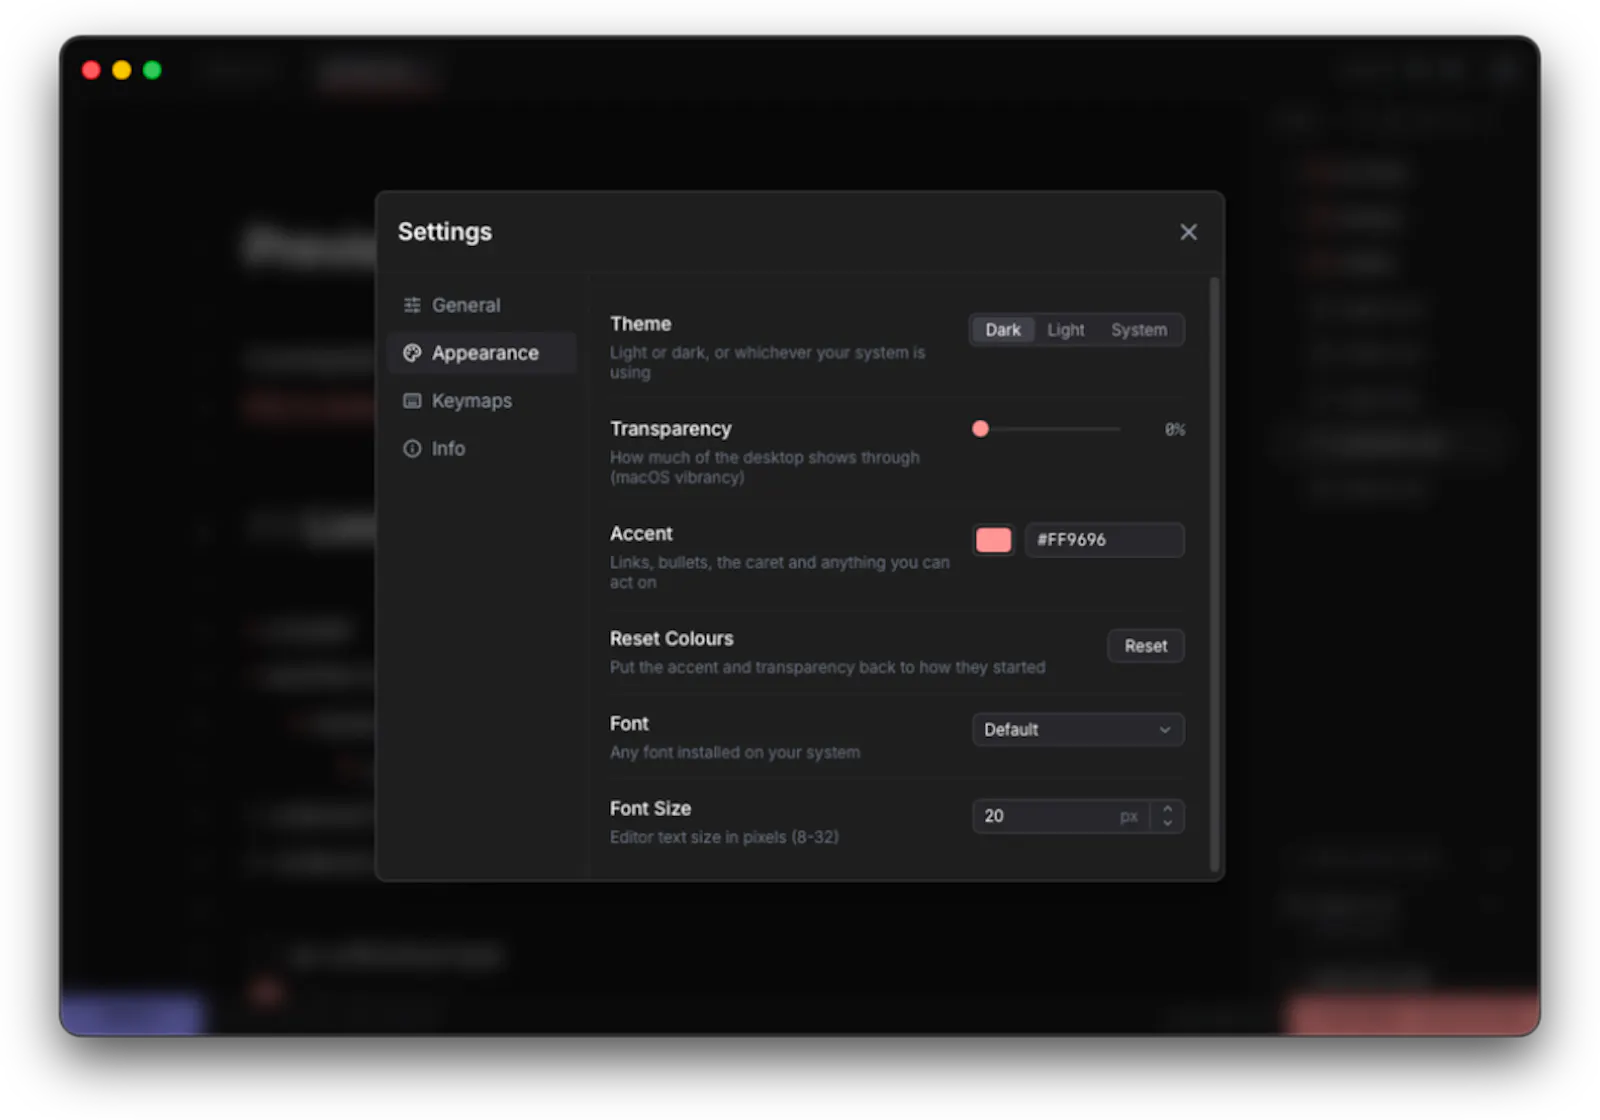Increase font size with up stepper arrow
This screenshot has height=1120, width=1600.
click(x=1167, y=809)
